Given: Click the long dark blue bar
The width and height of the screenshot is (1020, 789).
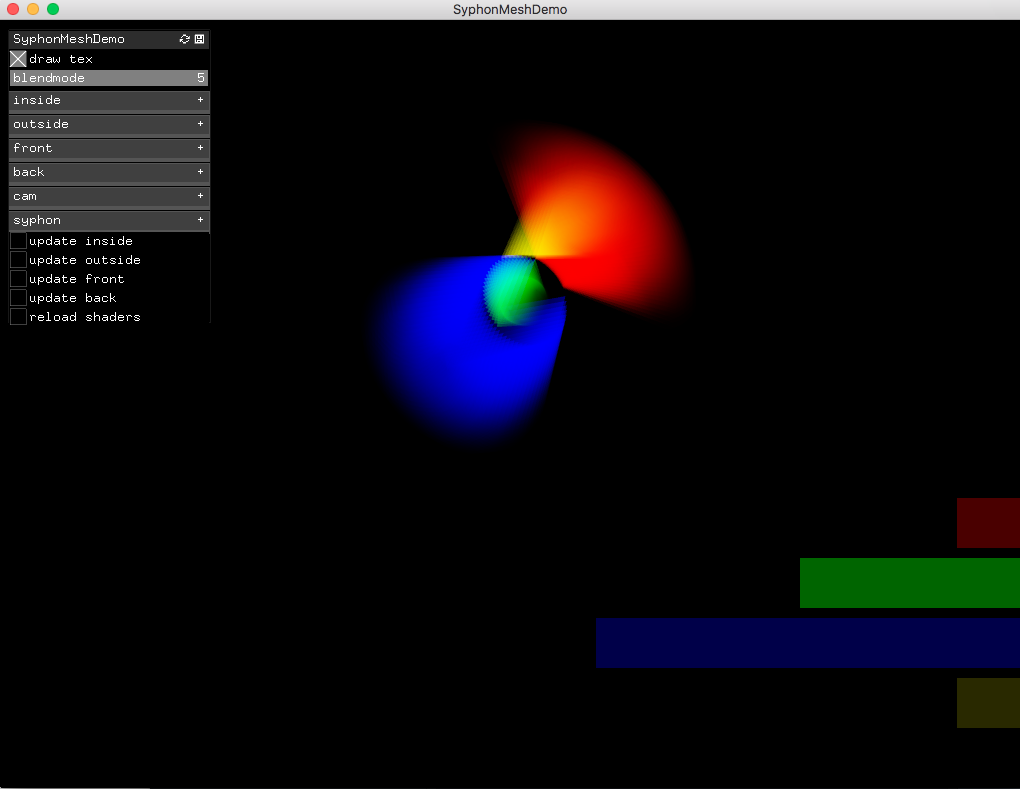Looking at the screenshot, I should coord(806,642).
